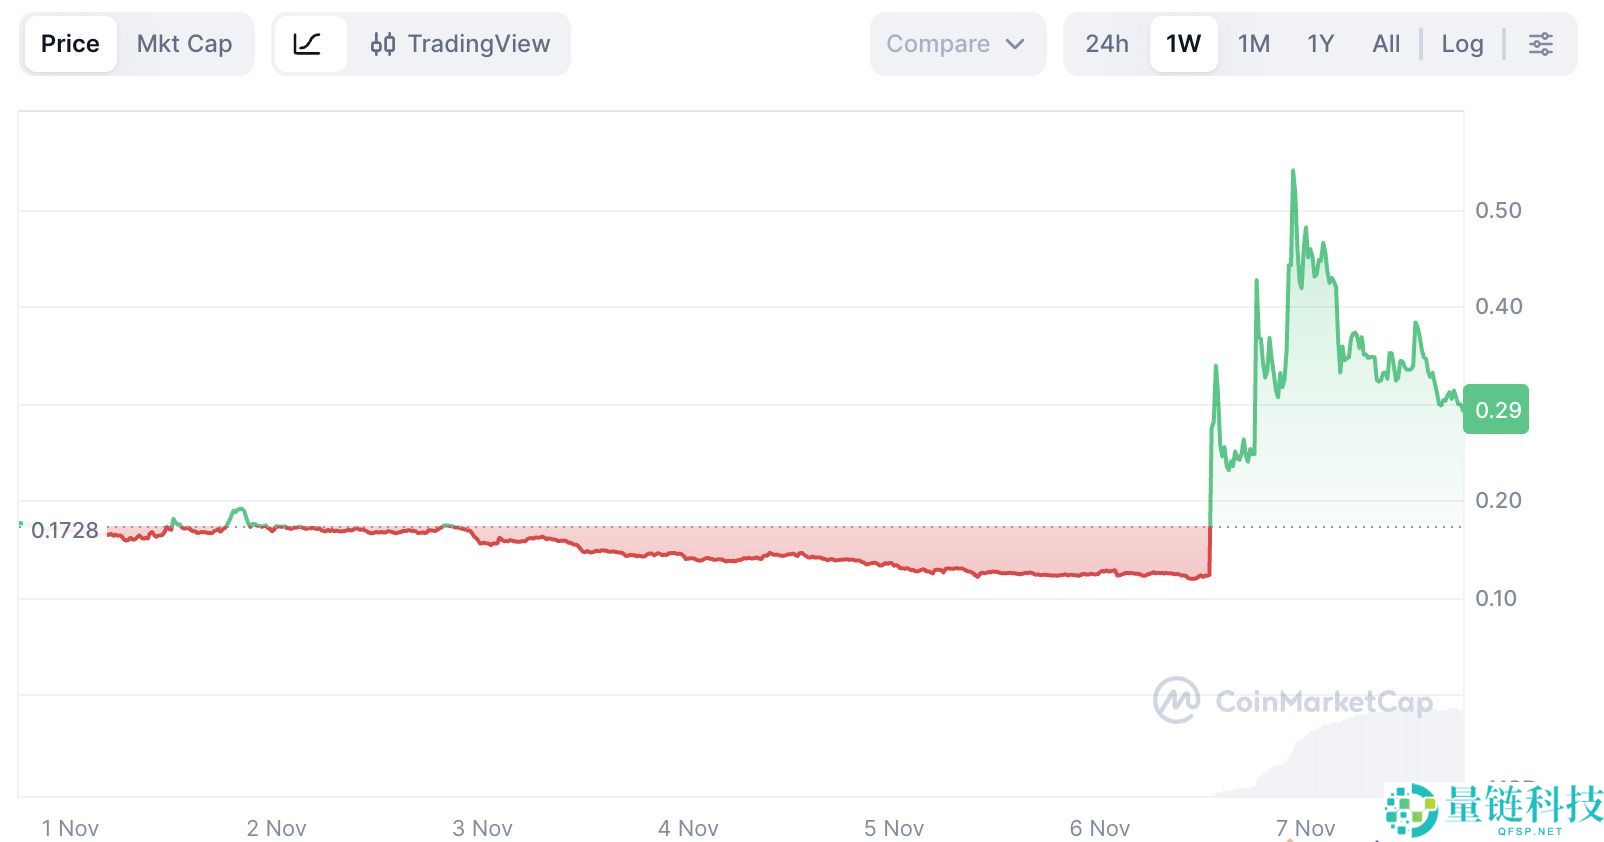Select the 1W time range
Screen dimensions: 1604x842
(x=1183, y=44)
